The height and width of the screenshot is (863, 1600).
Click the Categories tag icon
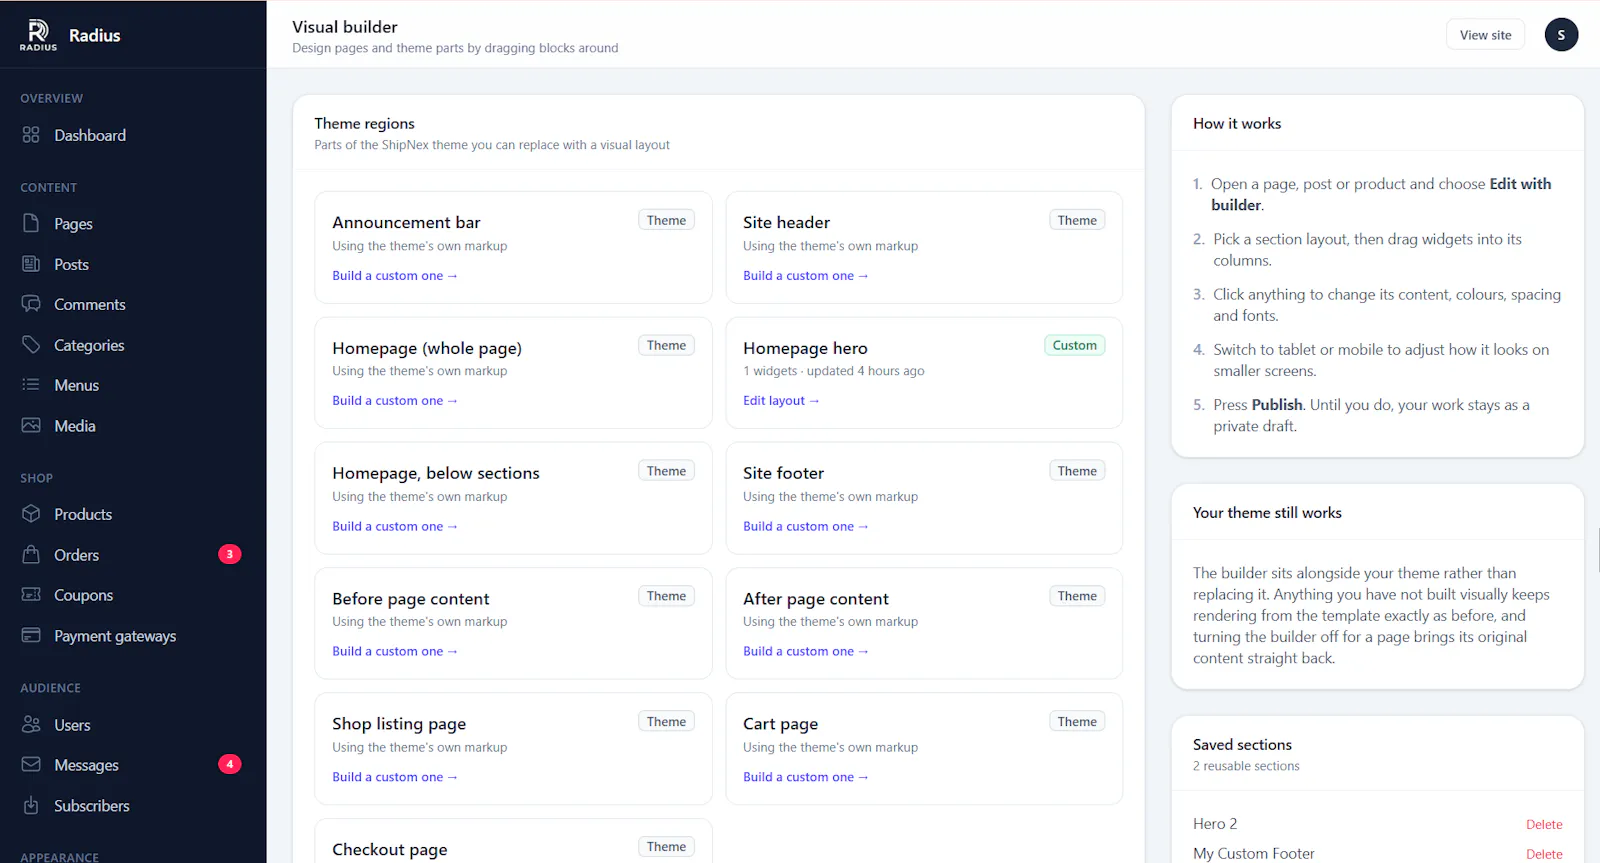click(31, 345)
